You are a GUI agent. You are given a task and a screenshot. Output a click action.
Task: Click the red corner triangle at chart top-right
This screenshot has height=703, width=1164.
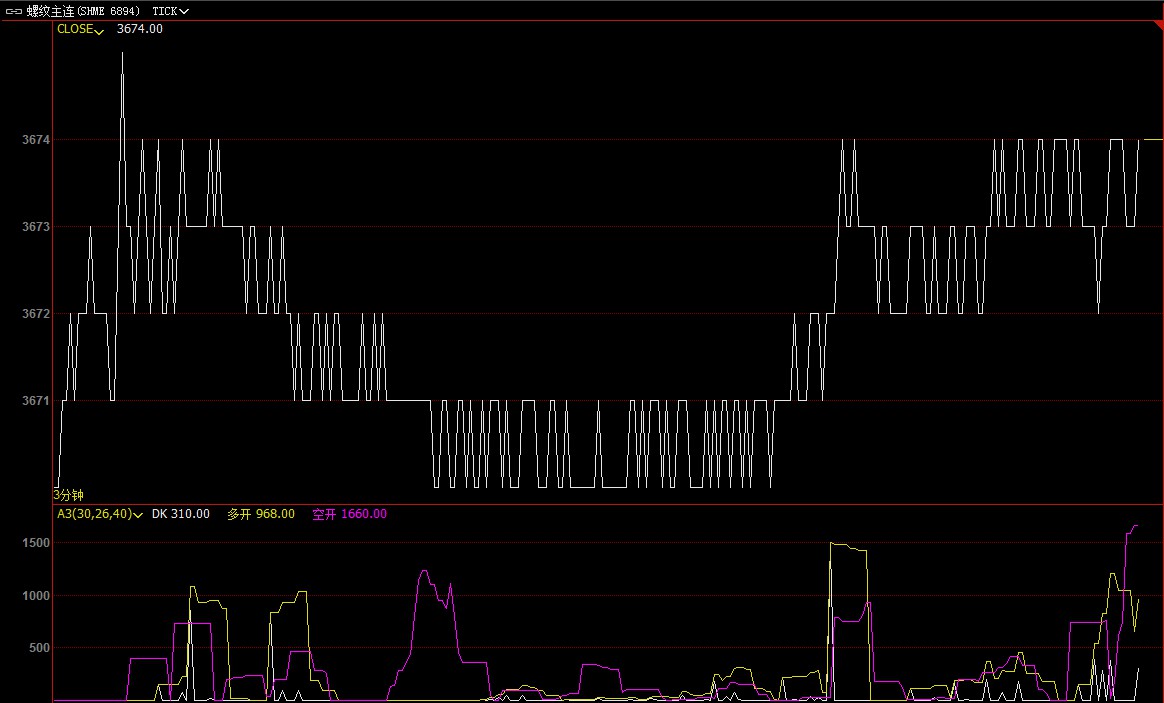click(x=1158, y=27)
